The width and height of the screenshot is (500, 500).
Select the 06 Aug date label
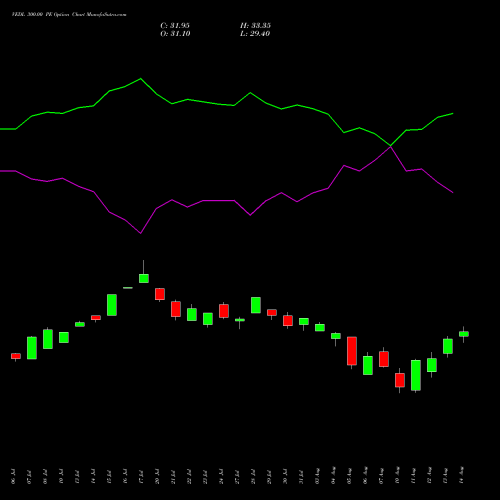[365, 476]
